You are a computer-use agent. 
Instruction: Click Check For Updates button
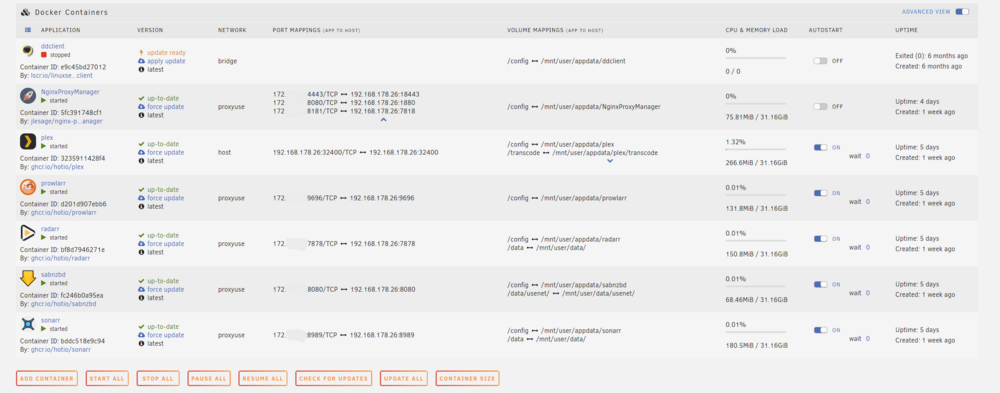click(334, 378)
